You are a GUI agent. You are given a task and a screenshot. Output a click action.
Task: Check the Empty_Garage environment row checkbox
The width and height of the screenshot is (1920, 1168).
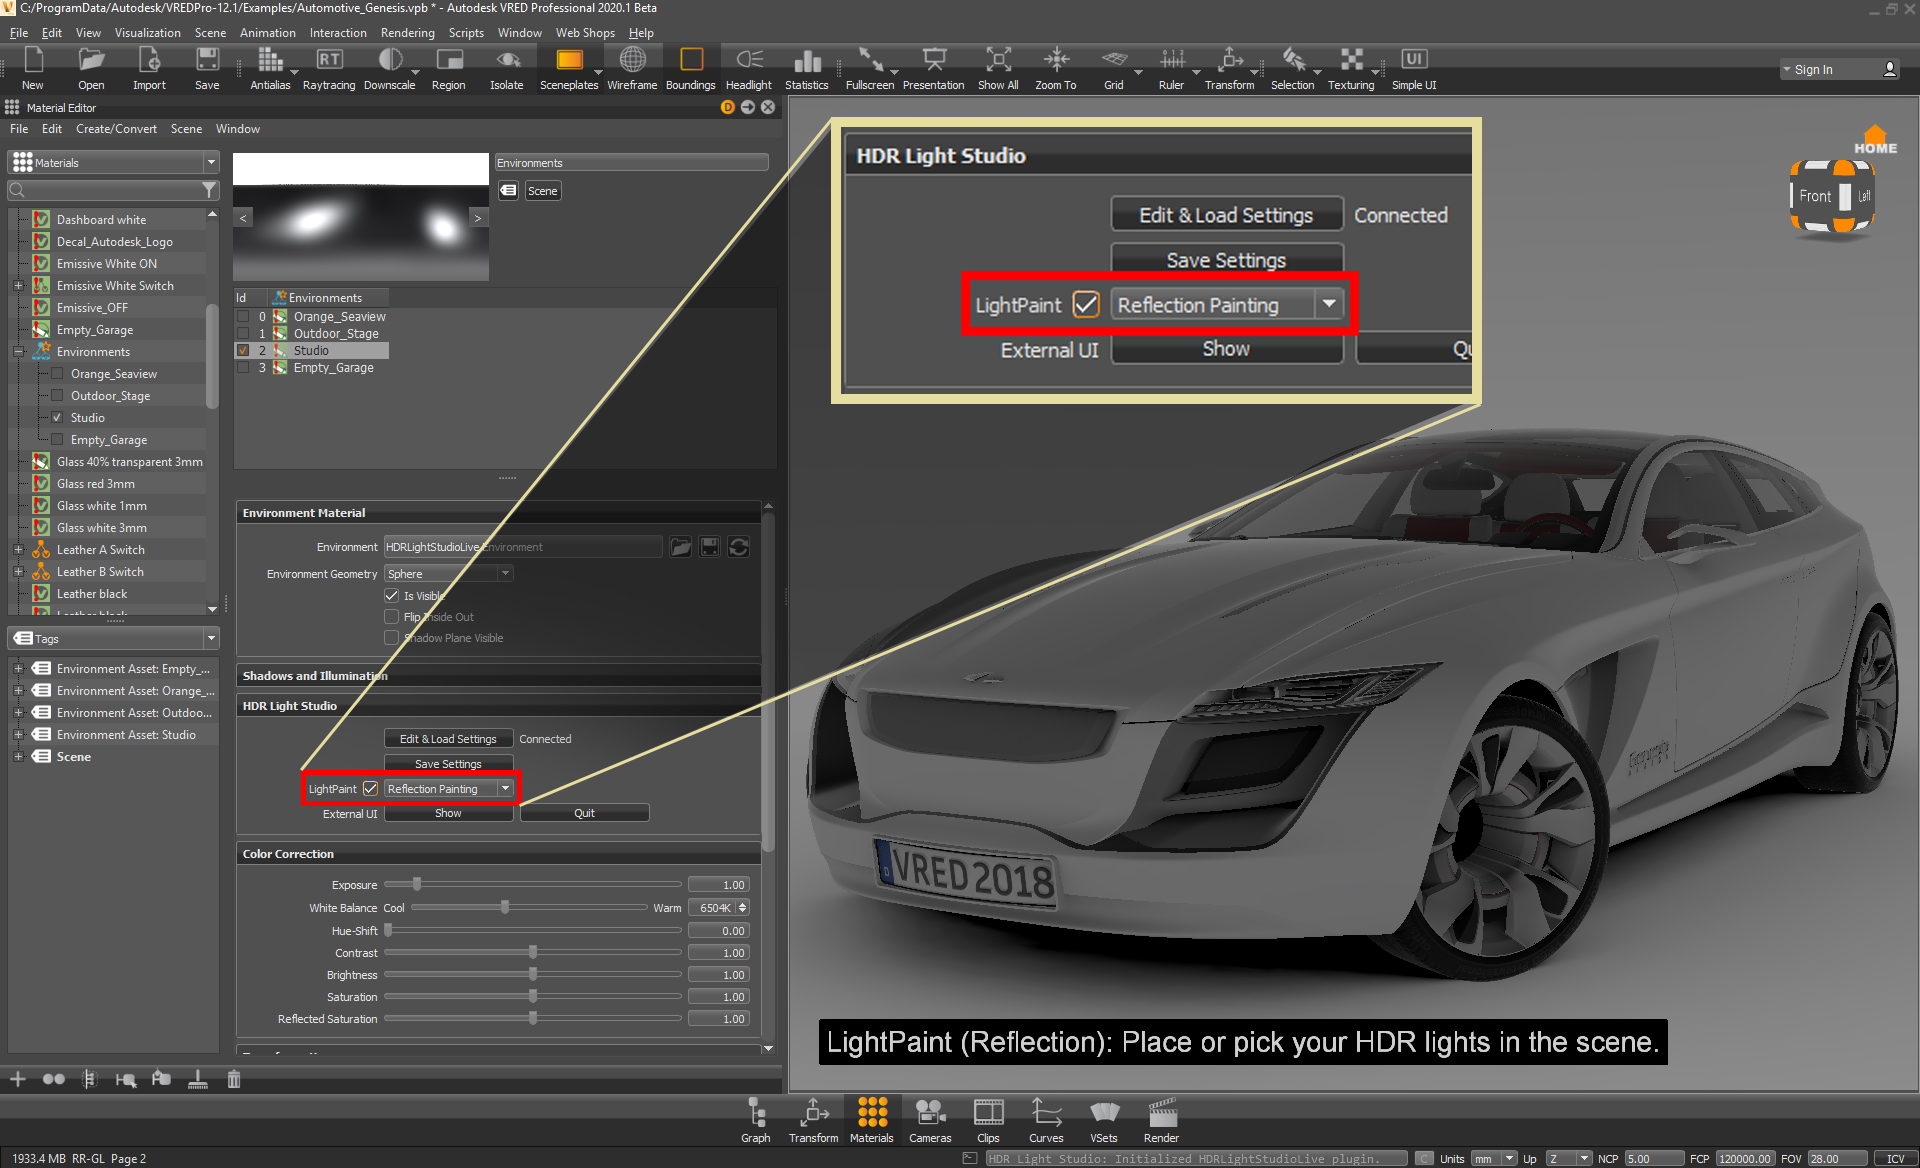pos(243,367)
